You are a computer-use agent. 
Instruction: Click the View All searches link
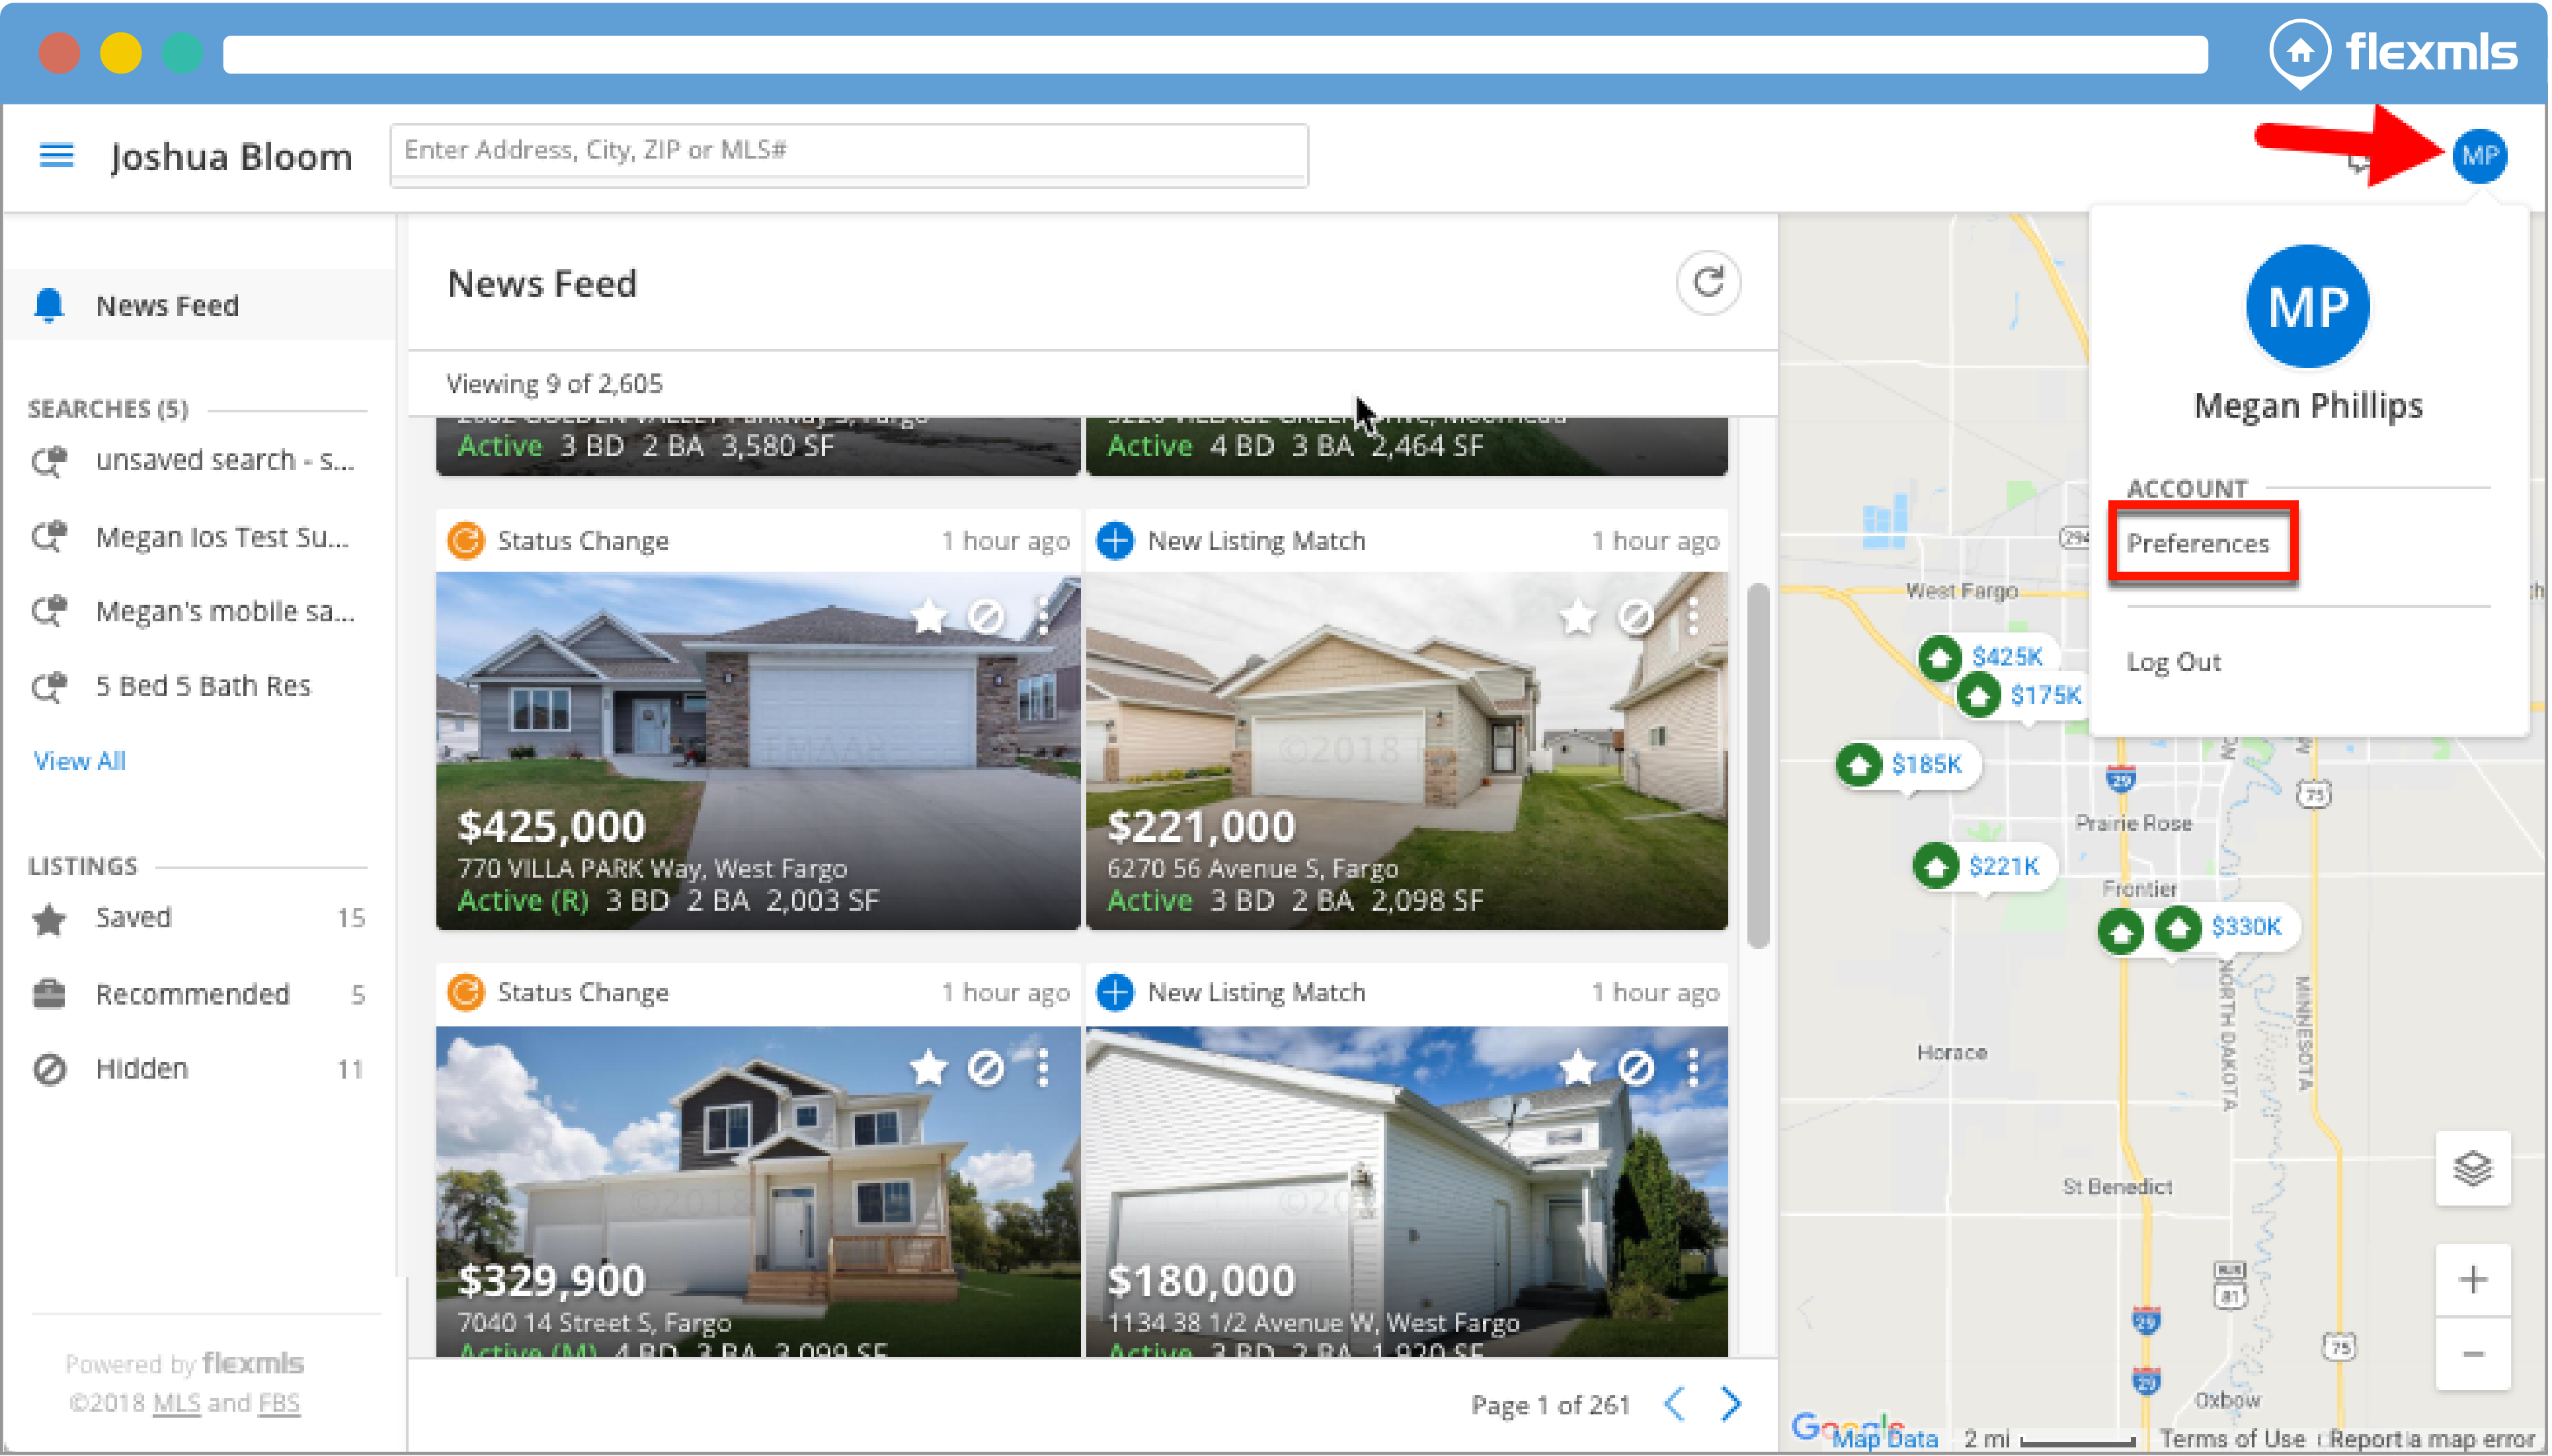[x=80, y=761]
